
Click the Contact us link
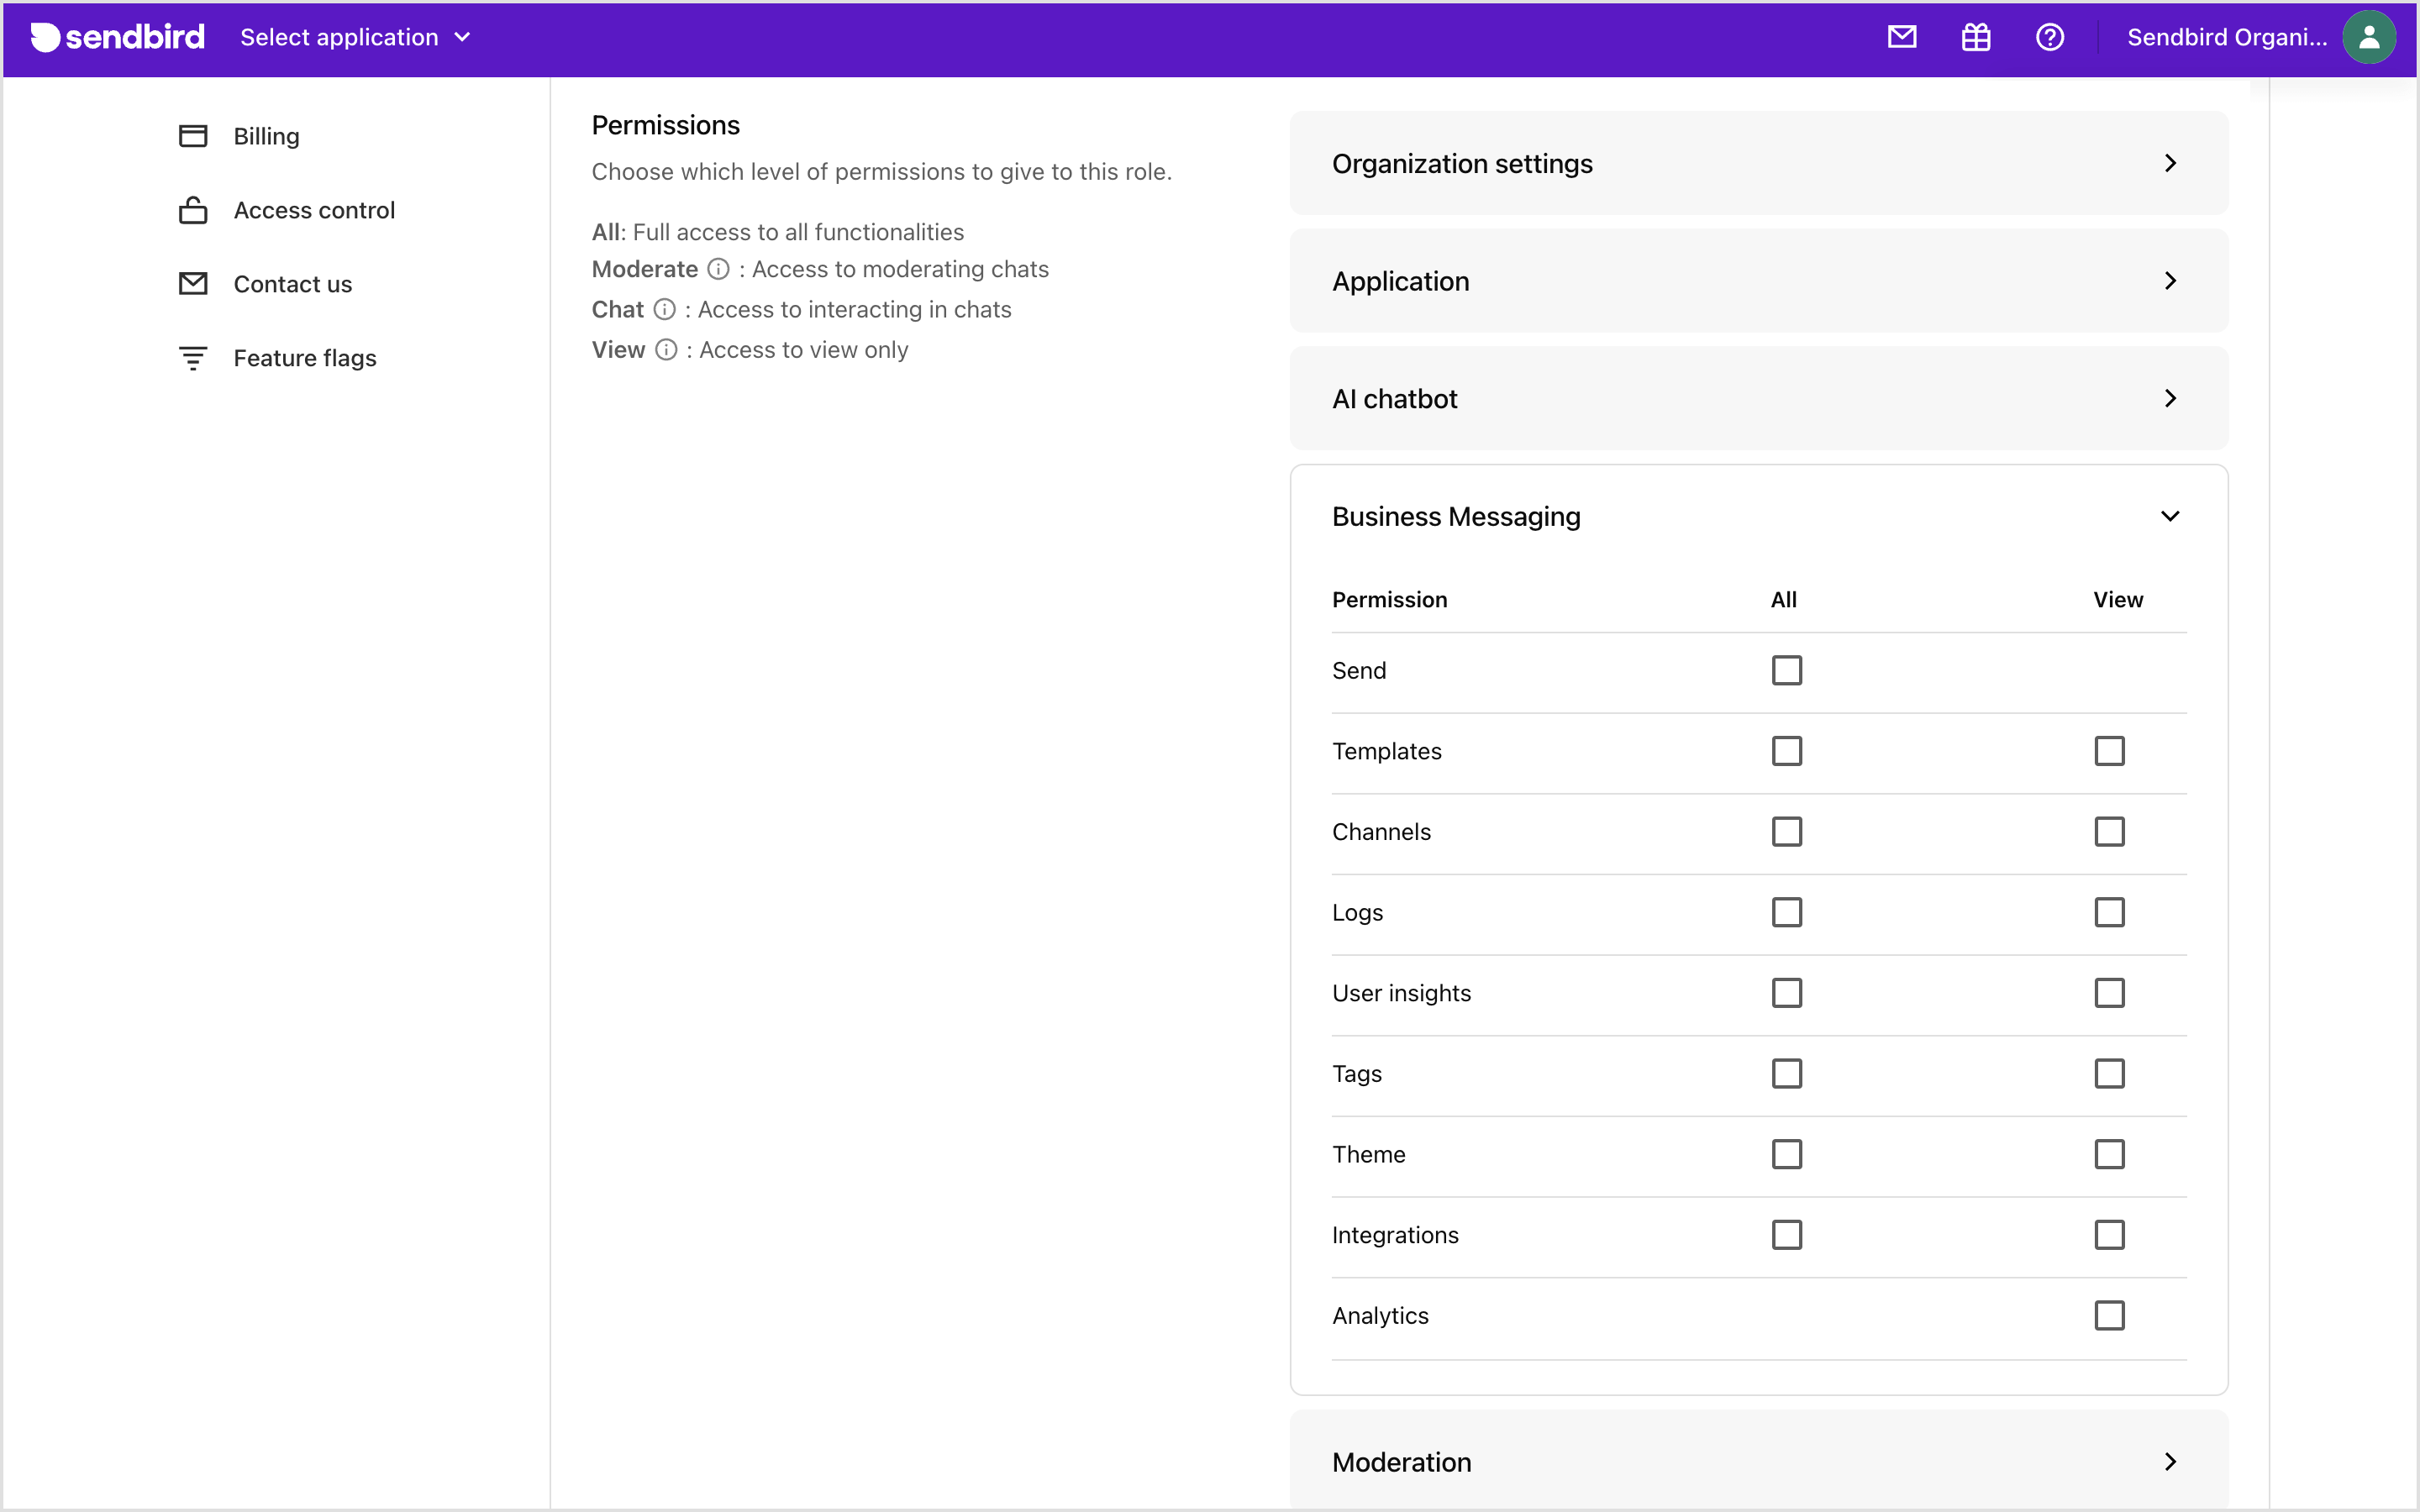click(293, 283)
